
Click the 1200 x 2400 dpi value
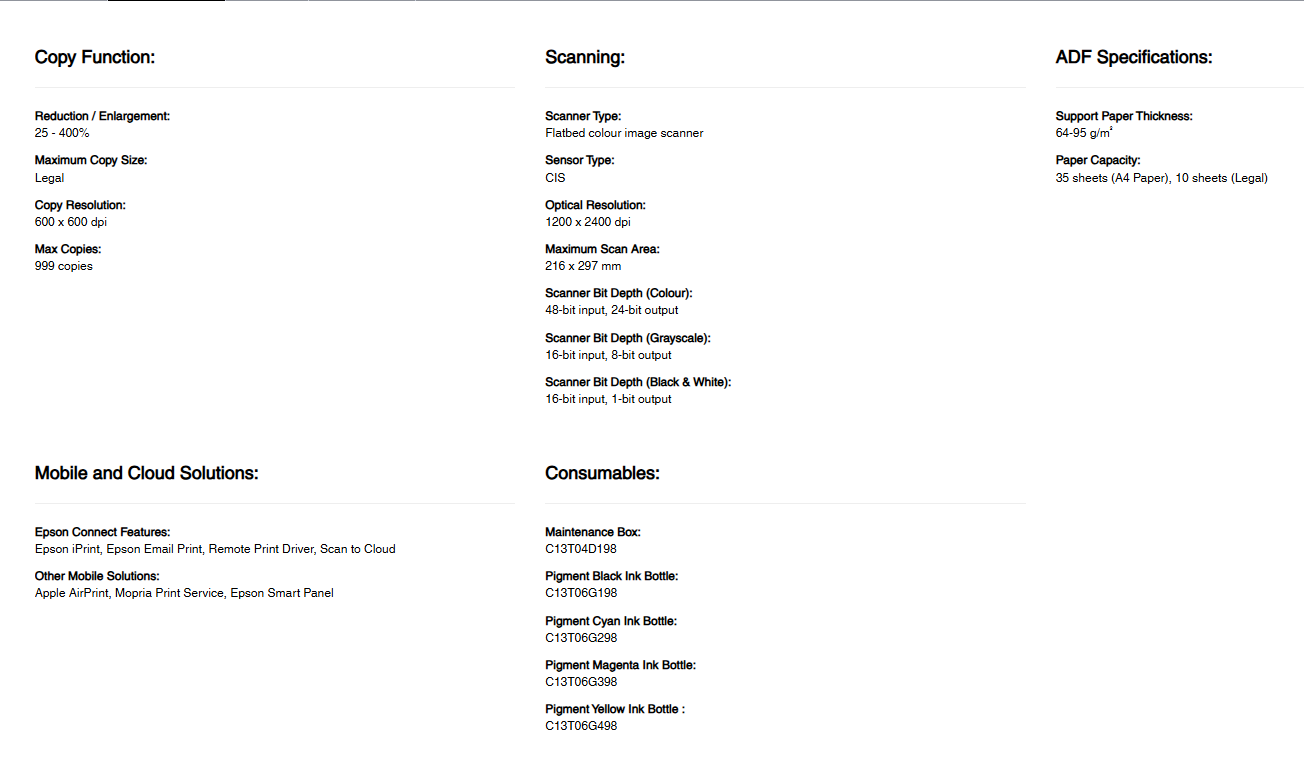coord(588,222)
